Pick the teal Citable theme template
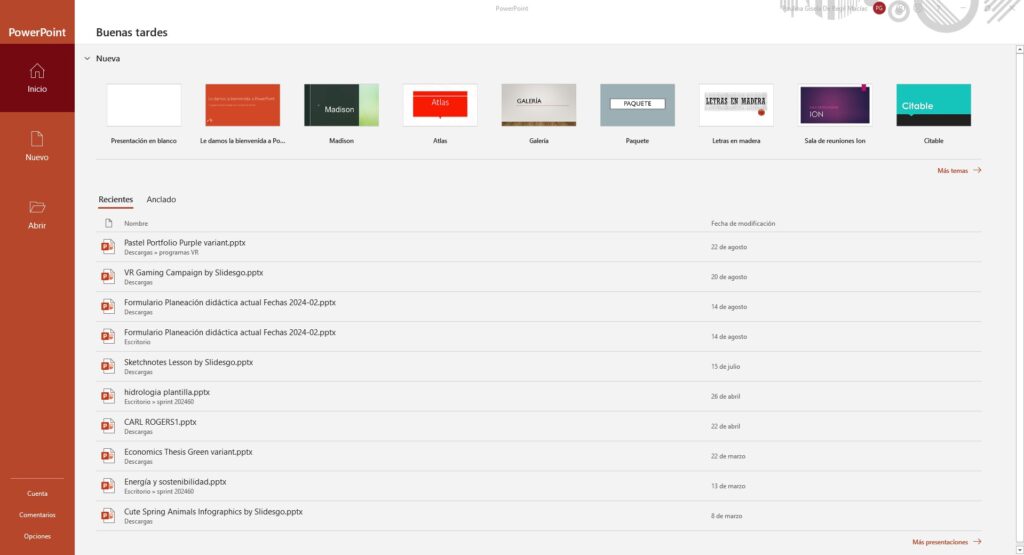1024x555 pixels. [933, 105]
